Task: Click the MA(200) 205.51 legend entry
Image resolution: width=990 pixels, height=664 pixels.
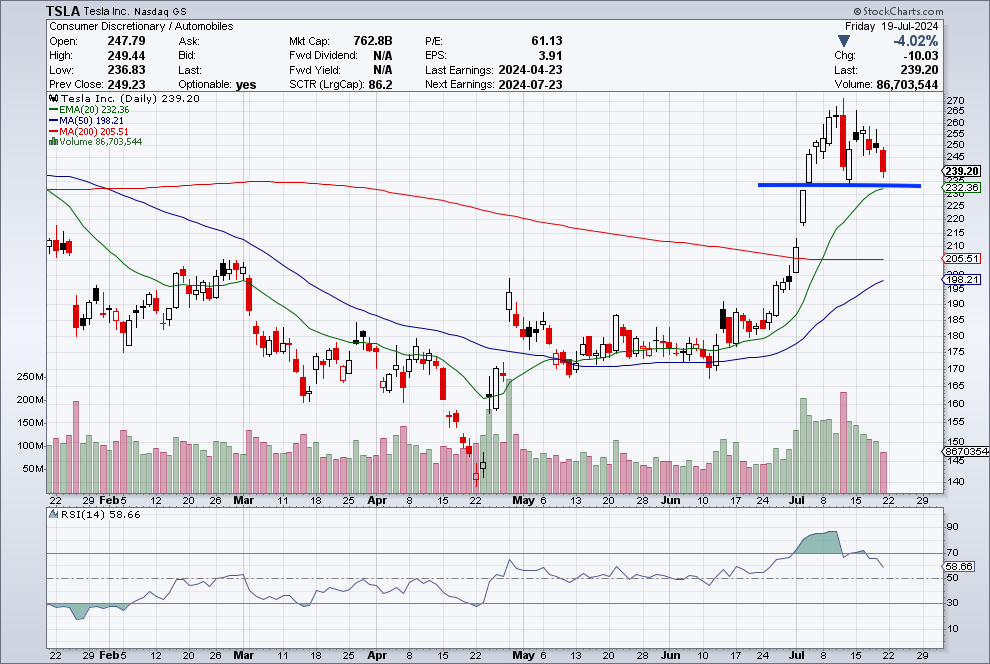Action: (89, 131)
